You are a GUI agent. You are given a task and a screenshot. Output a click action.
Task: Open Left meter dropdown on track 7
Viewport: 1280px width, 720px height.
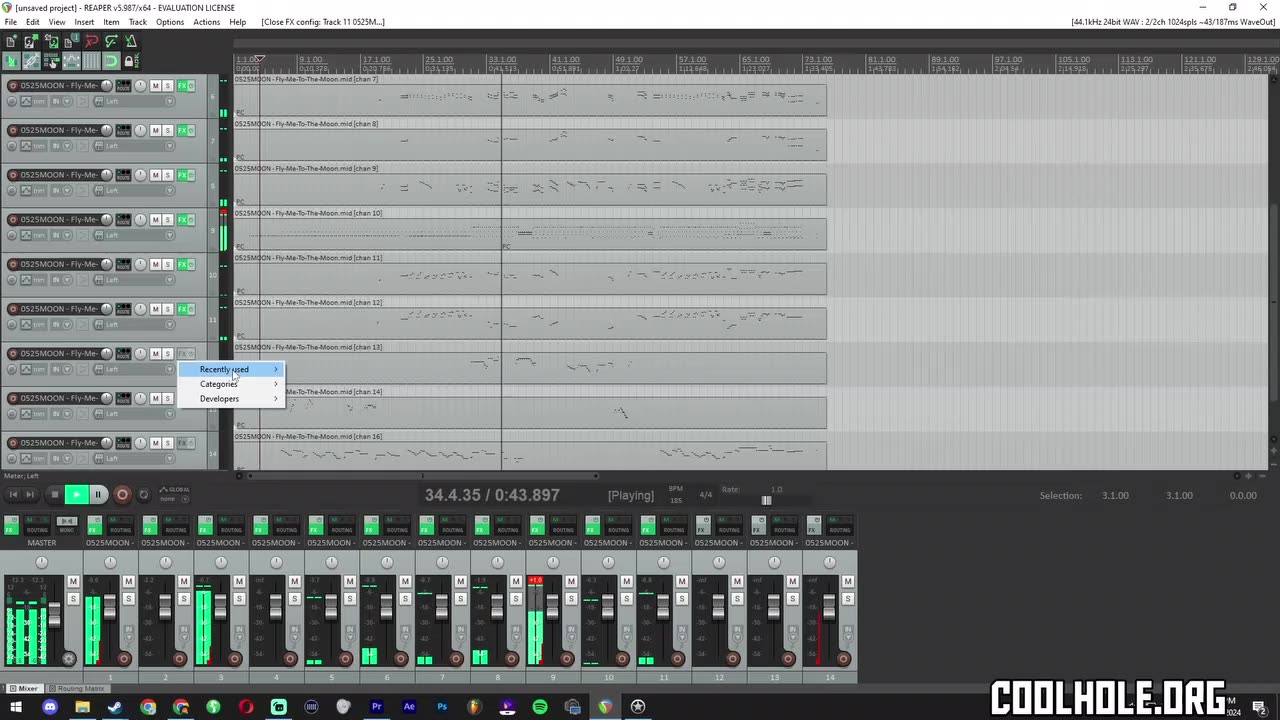coord(170,146)
